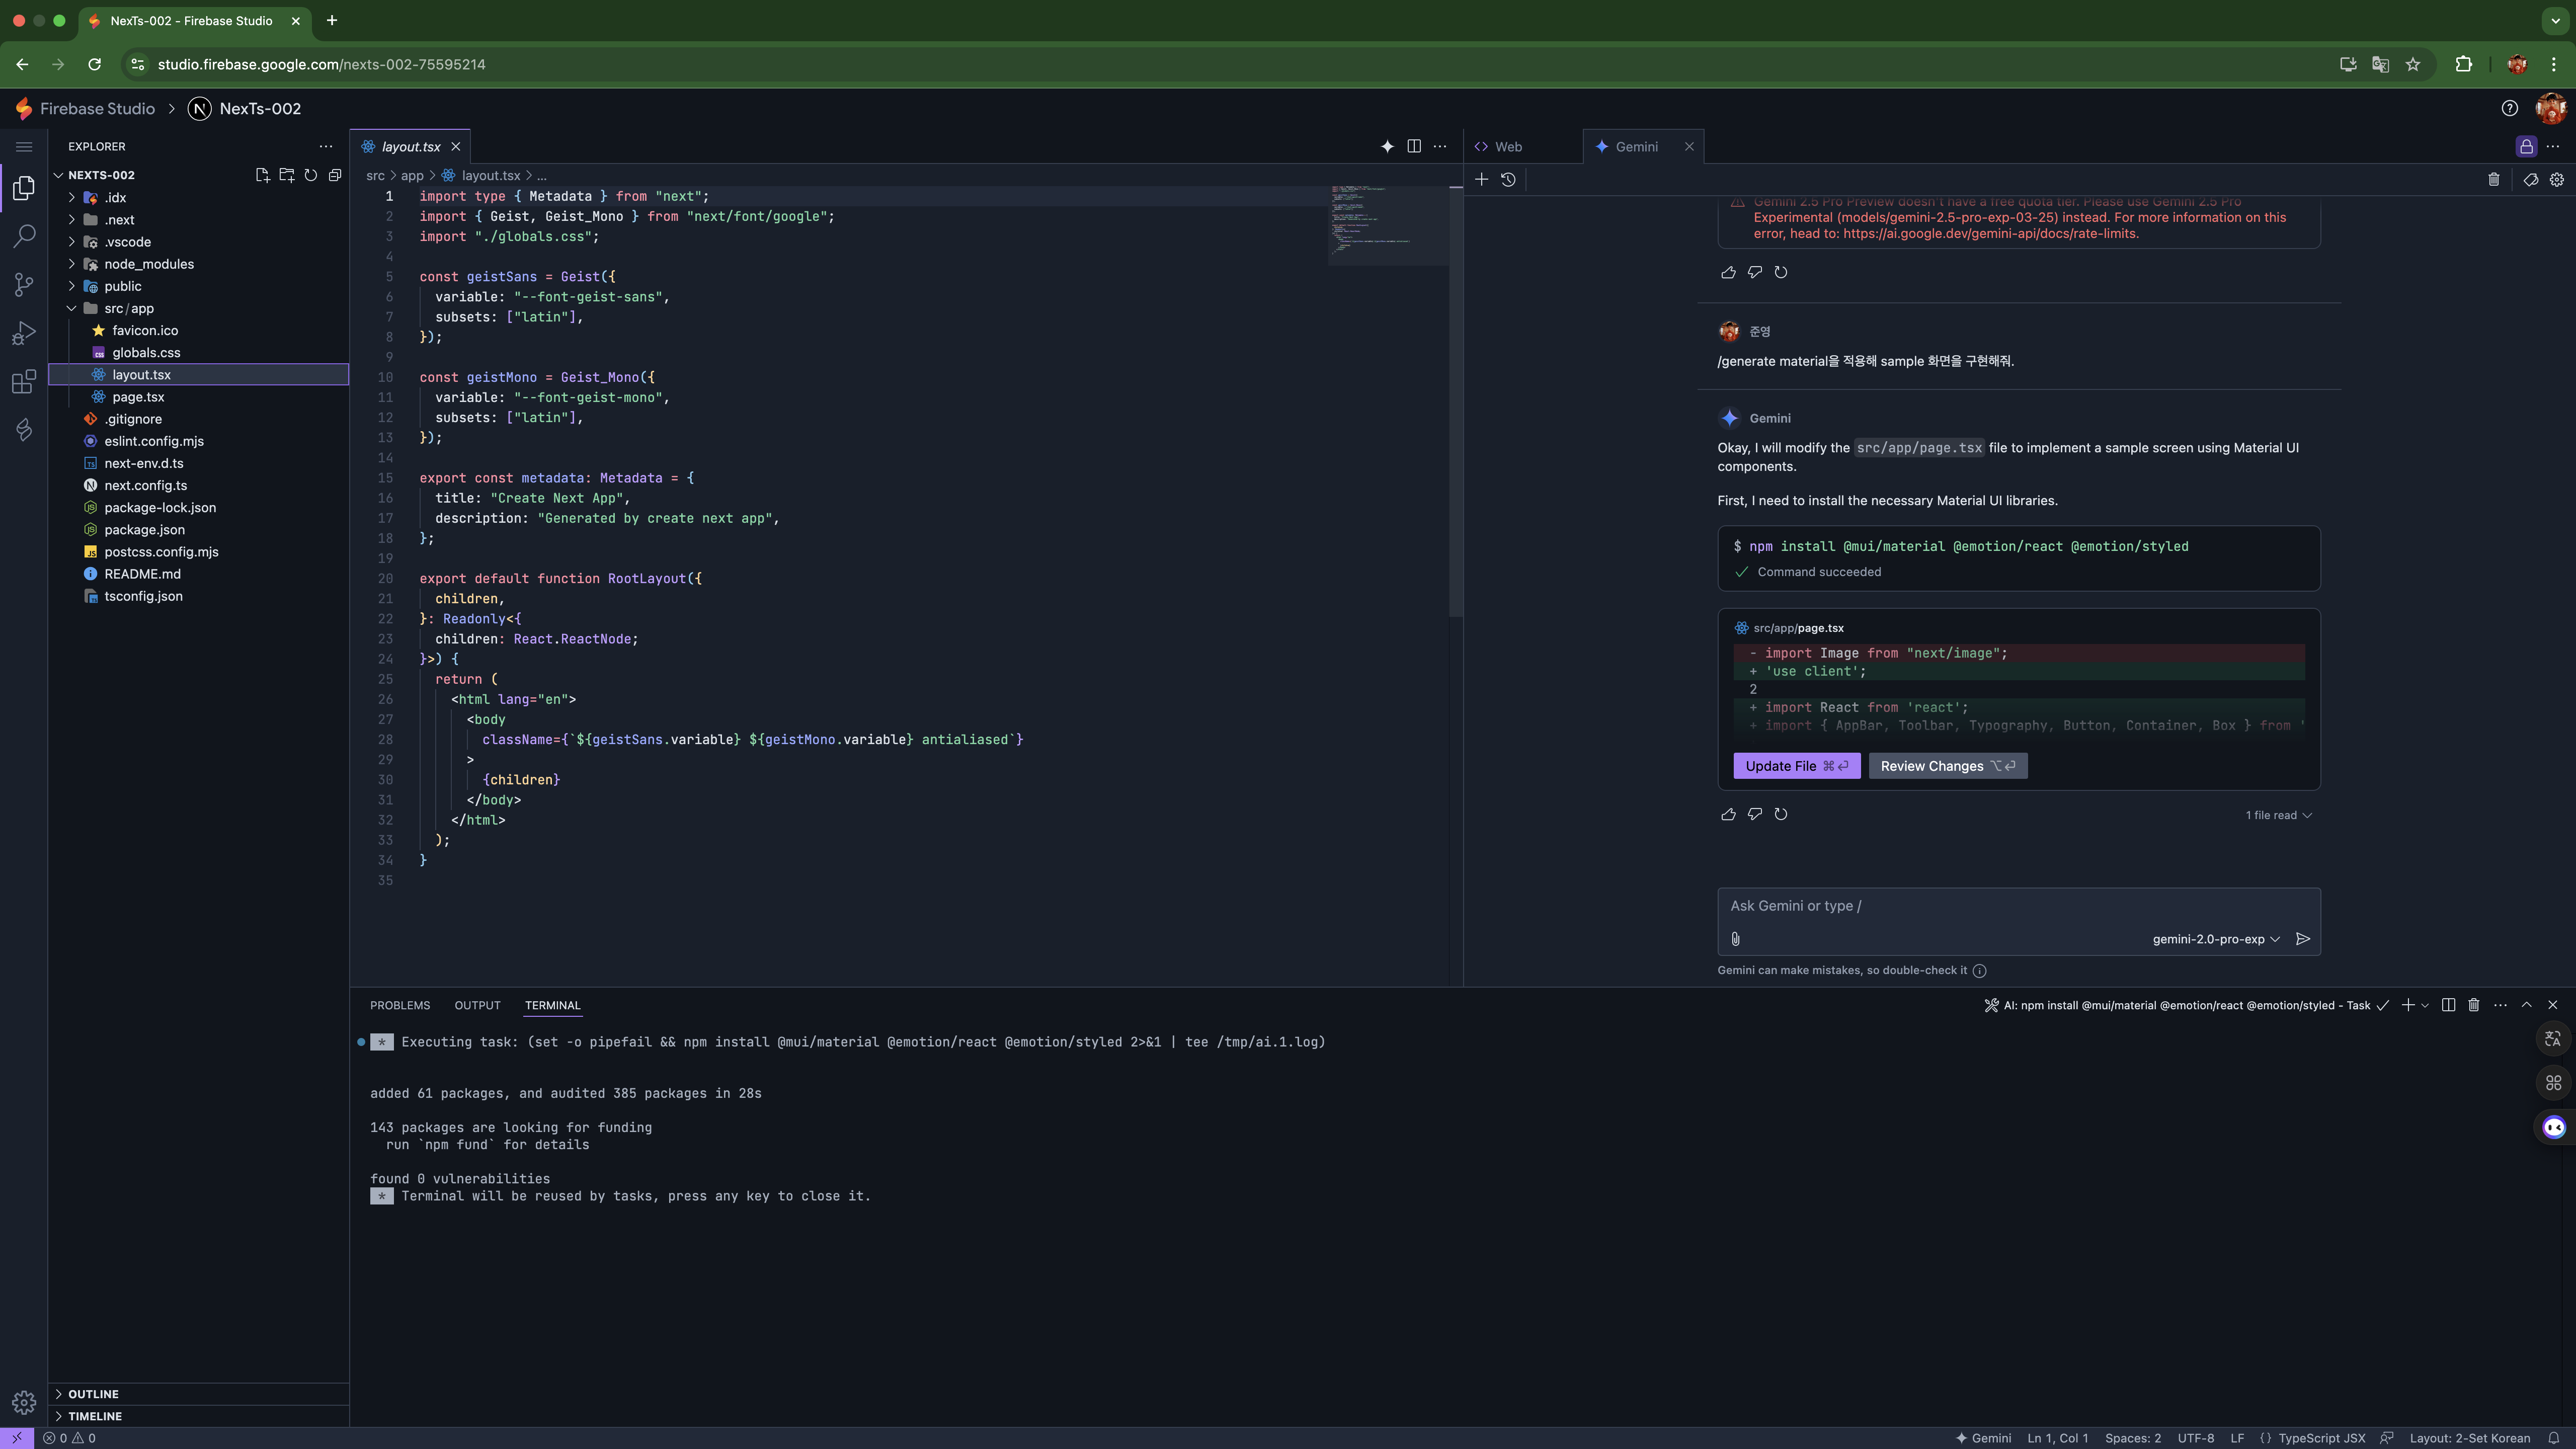2576x1449 pixels.
Task: Click the send message arrow icon
Action: (2302, 939)
